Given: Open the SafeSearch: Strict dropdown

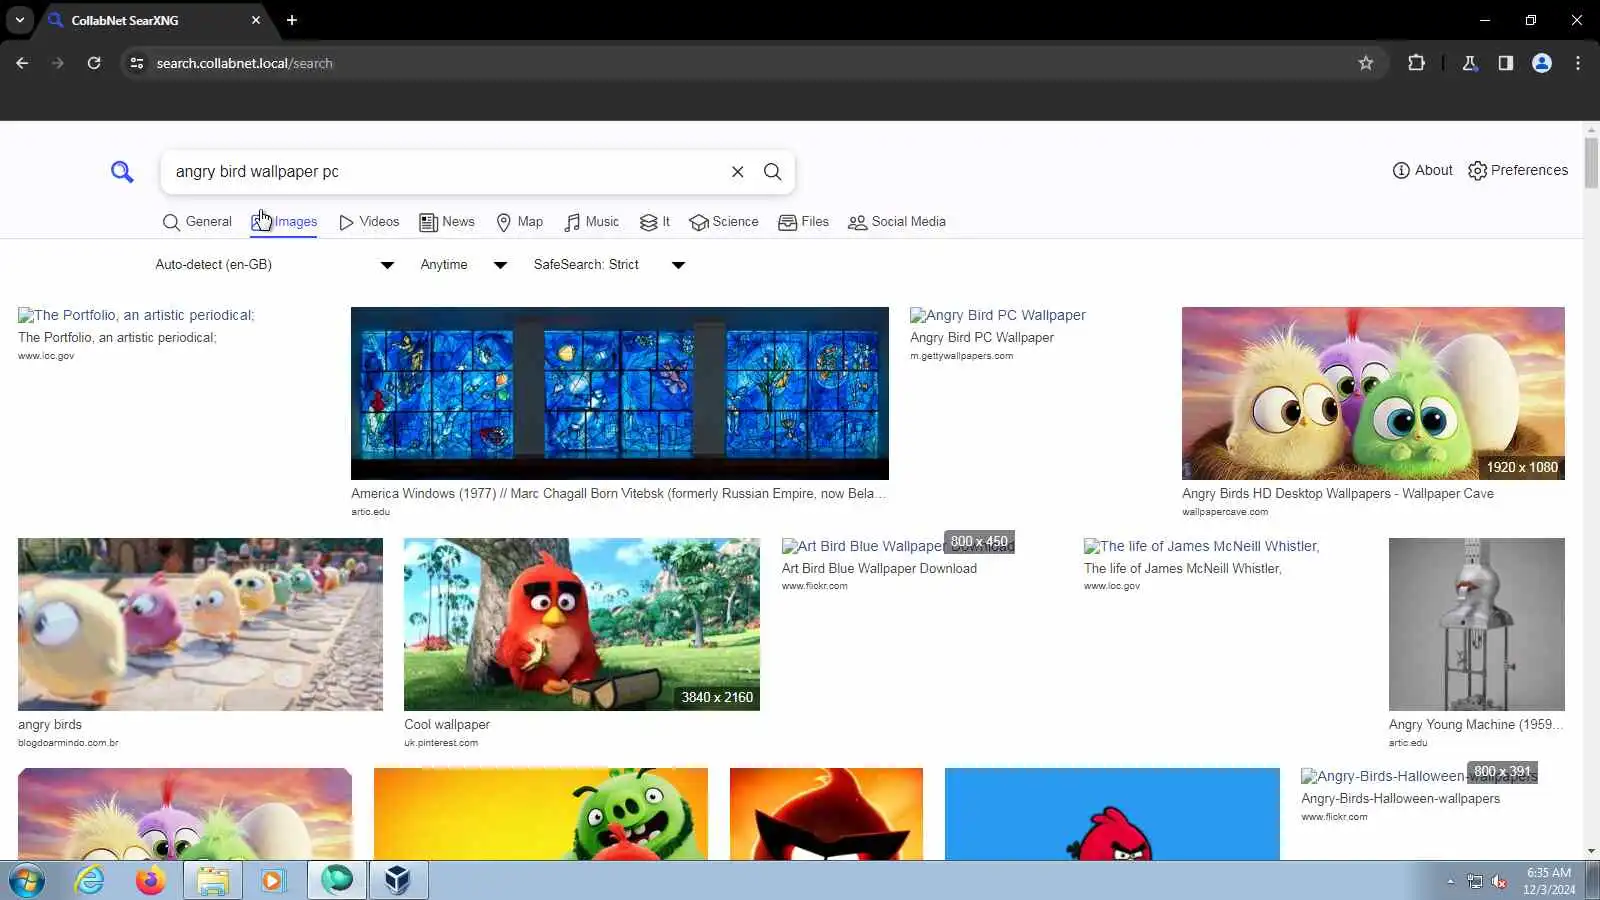Looking at the screenshot, I should (609, 265).
